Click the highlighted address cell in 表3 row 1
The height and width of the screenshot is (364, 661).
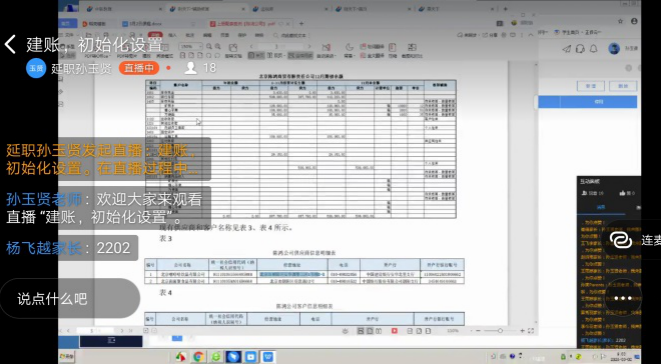[x=292, y=274]
